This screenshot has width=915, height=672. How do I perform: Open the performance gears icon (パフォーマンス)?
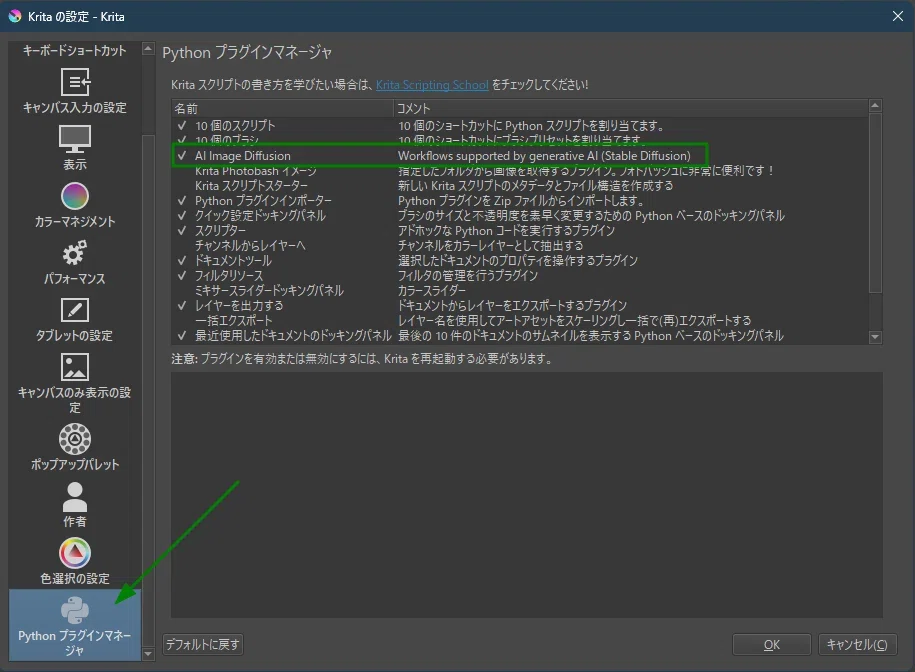tap(75, 253)
